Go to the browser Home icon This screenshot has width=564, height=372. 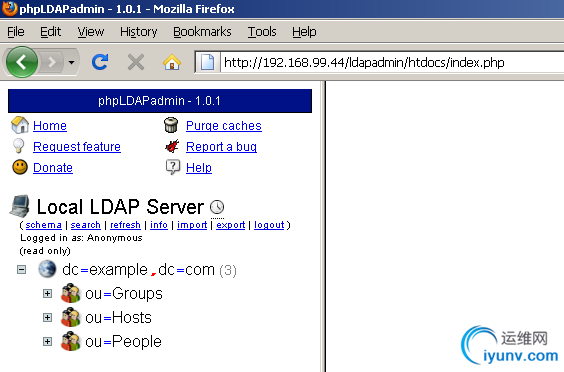click(x=172, y=62)
